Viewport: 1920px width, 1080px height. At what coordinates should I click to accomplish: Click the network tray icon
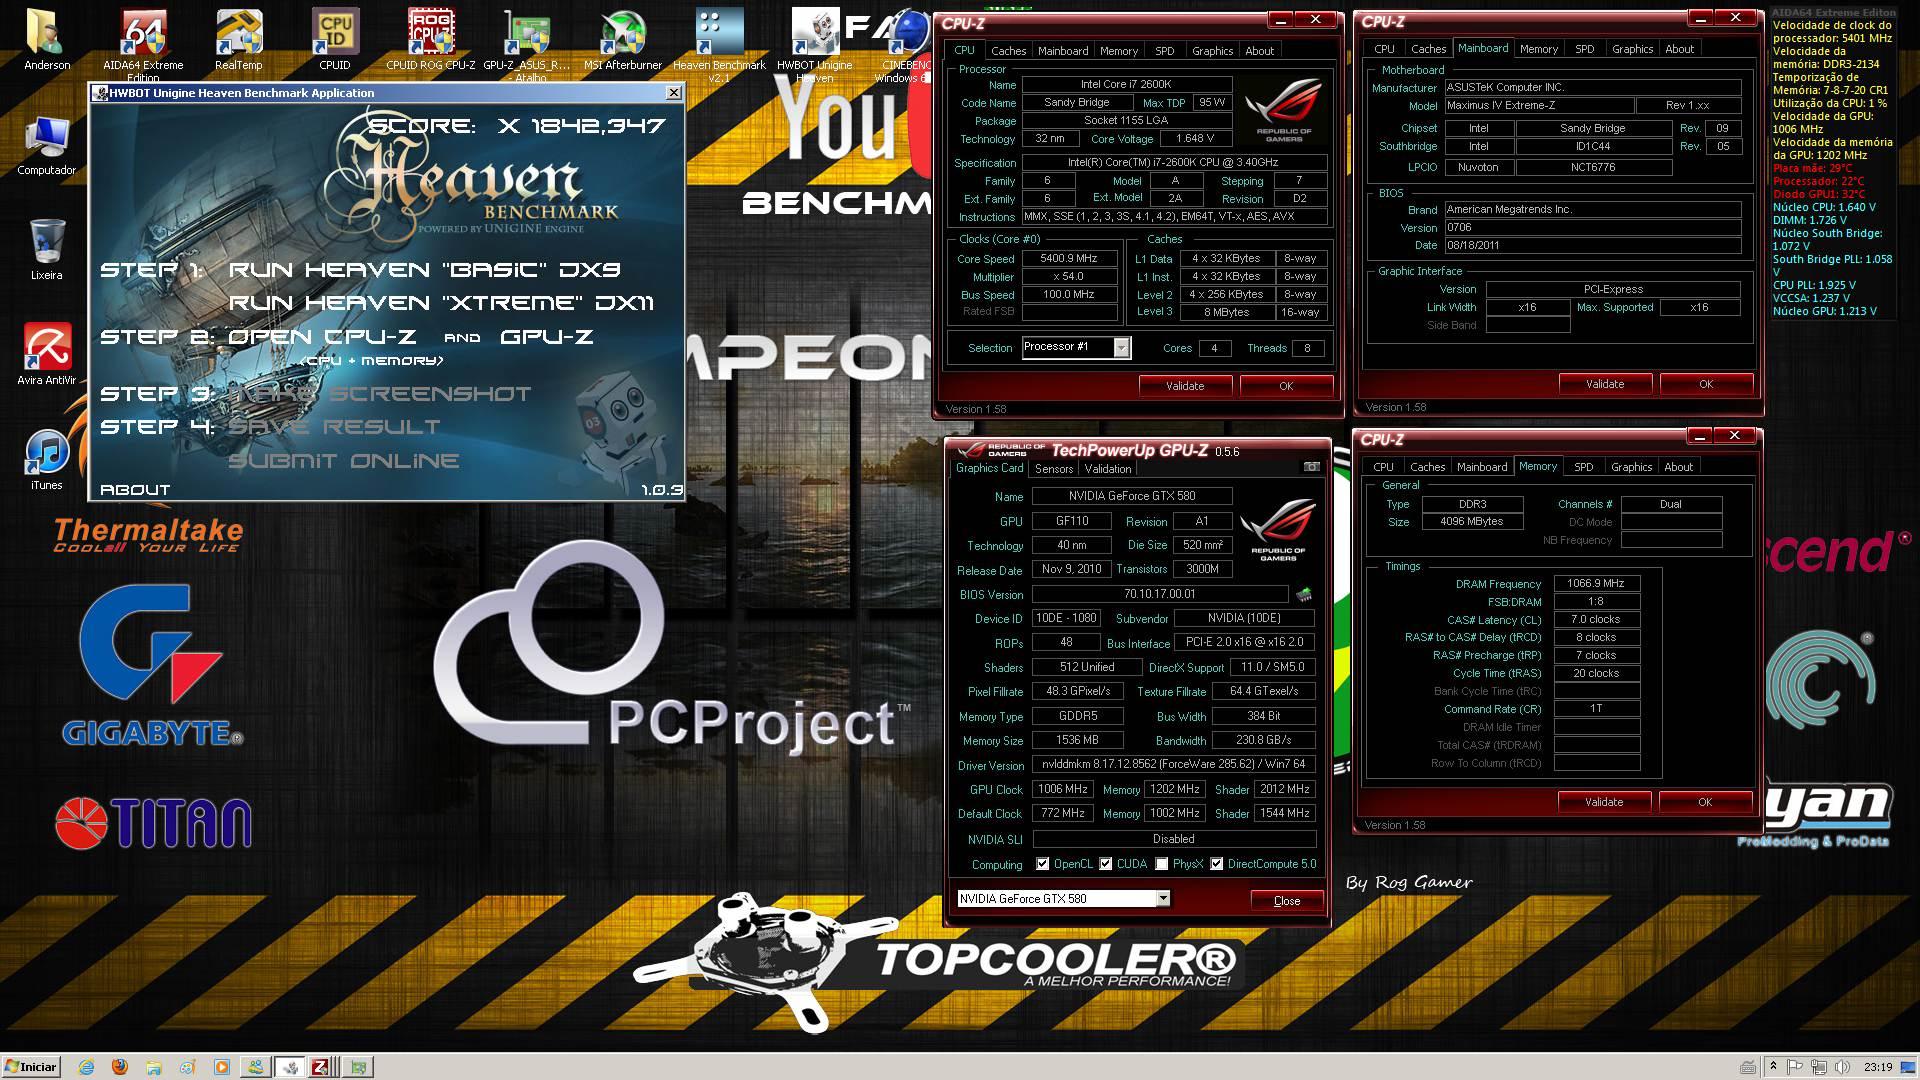(1820, 1067)
